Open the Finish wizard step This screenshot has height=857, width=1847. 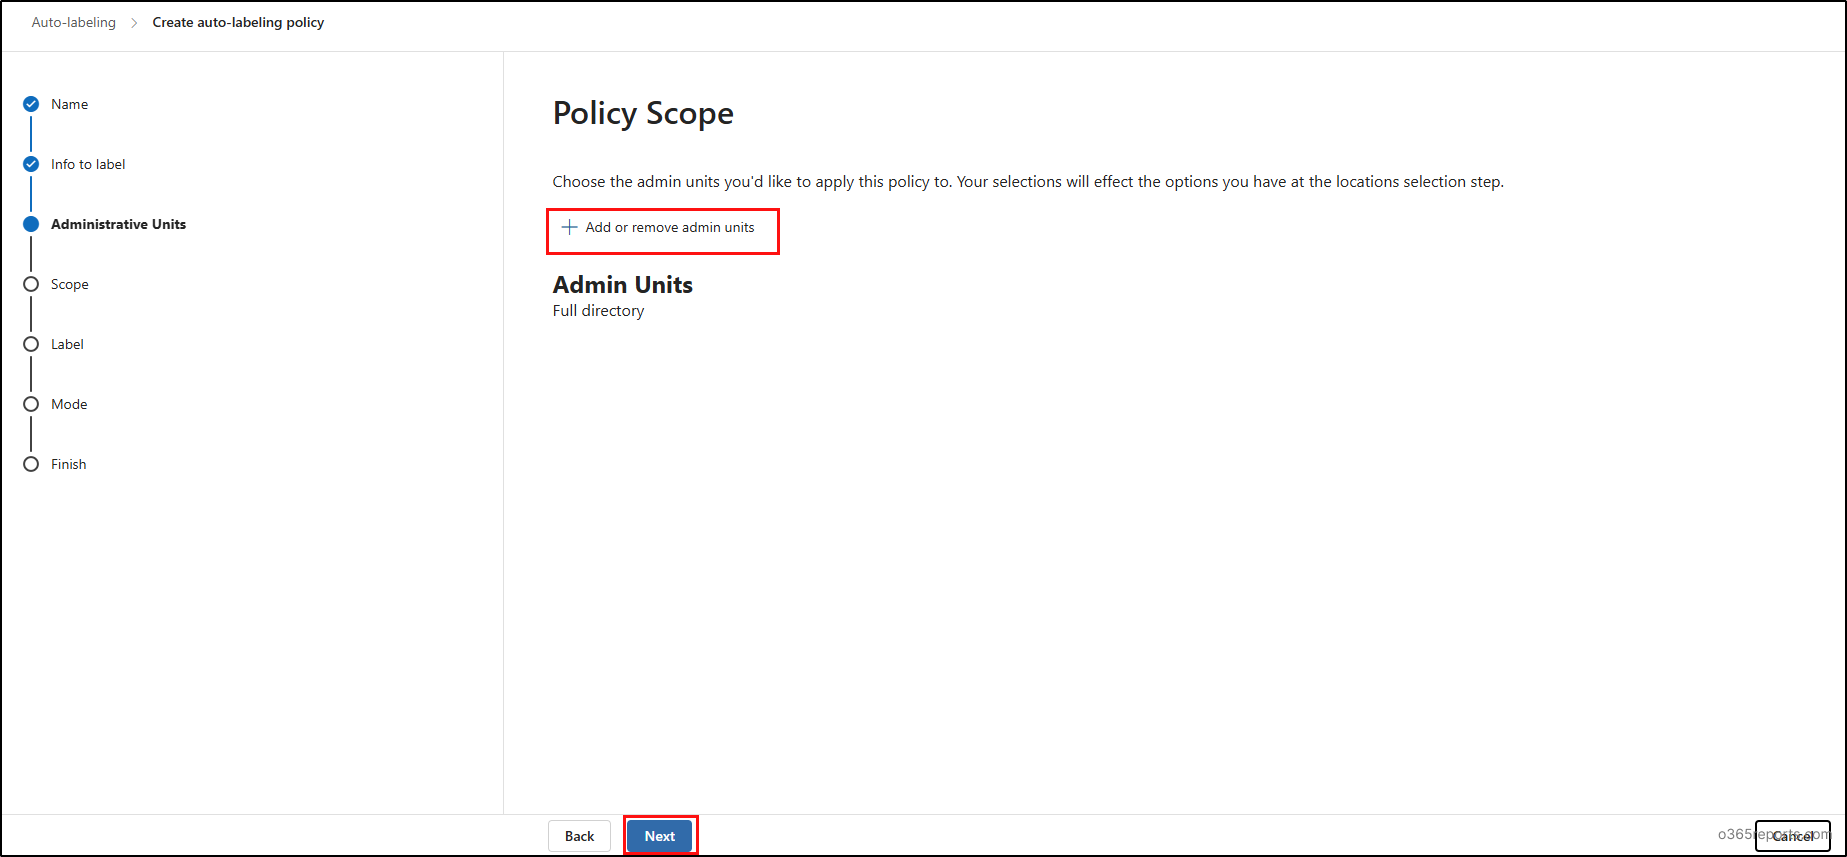pos(68,464)
